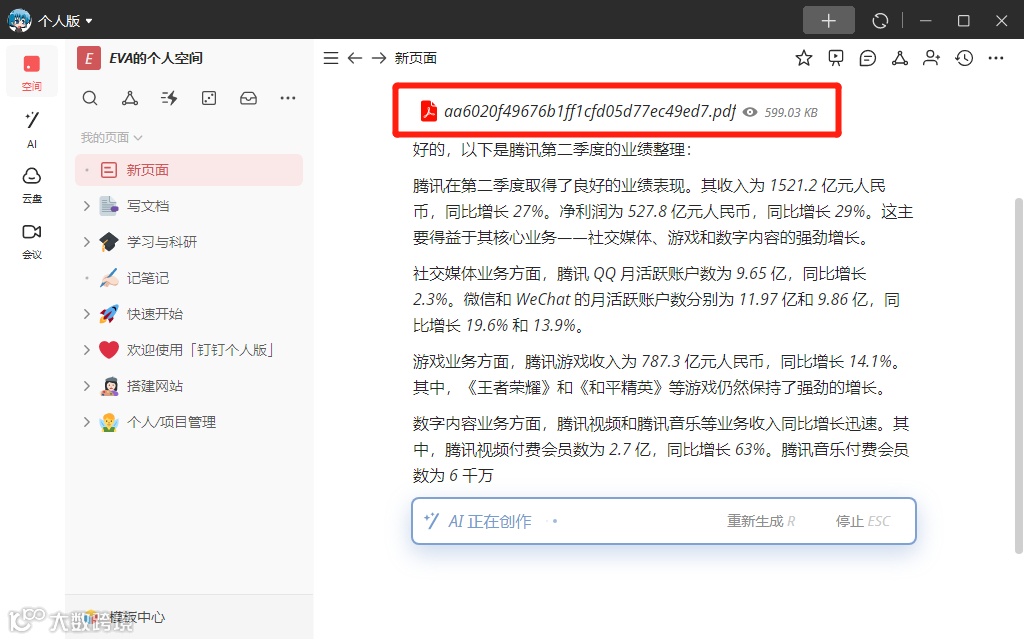The height and width of the screenshot is (640, 1024).
Task: Expand the 搭建网站 tree item
Action: coord(87,386)
